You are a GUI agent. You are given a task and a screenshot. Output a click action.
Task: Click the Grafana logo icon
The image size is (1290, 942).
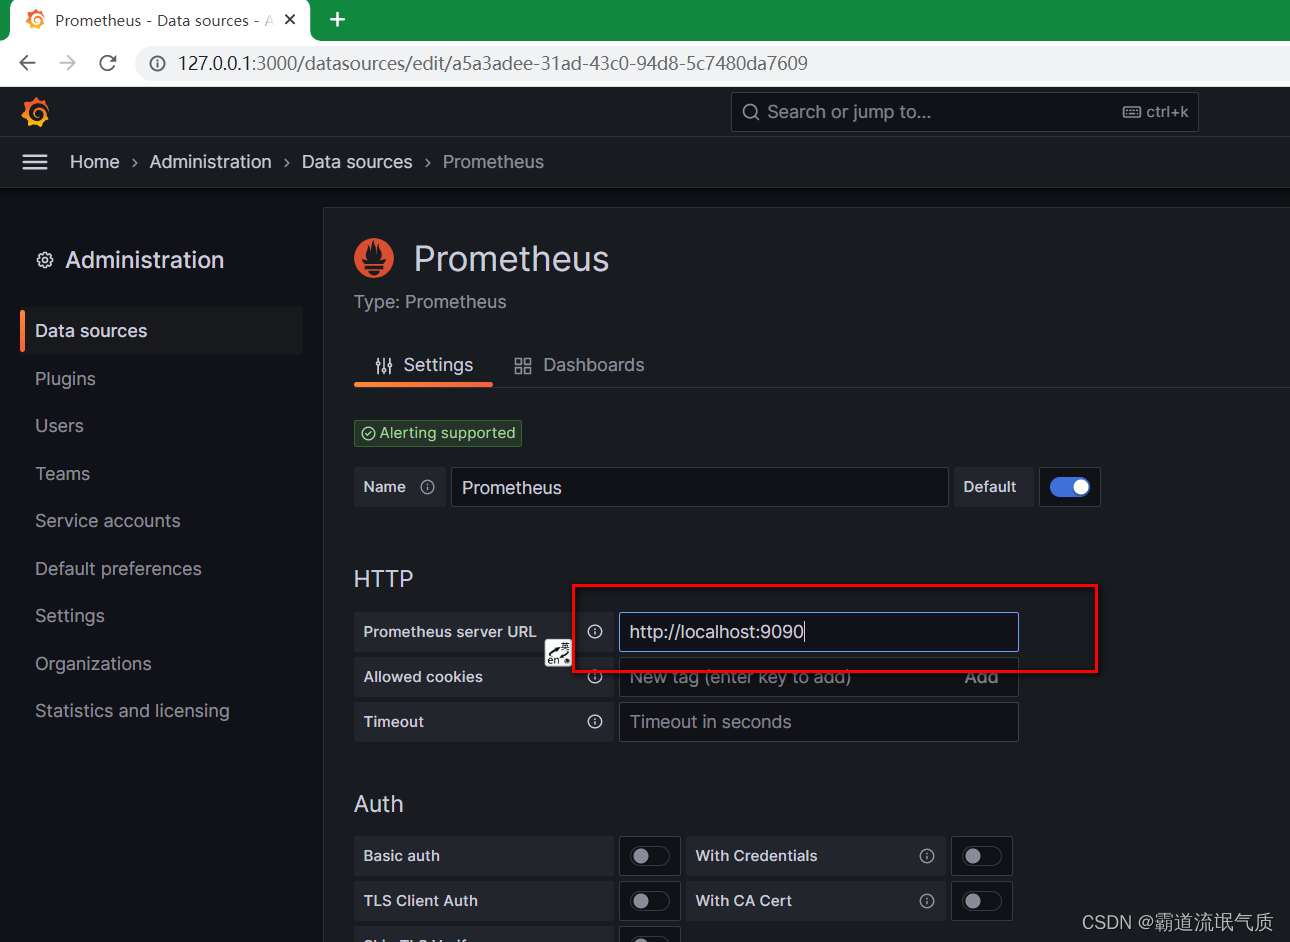[36, 112]
